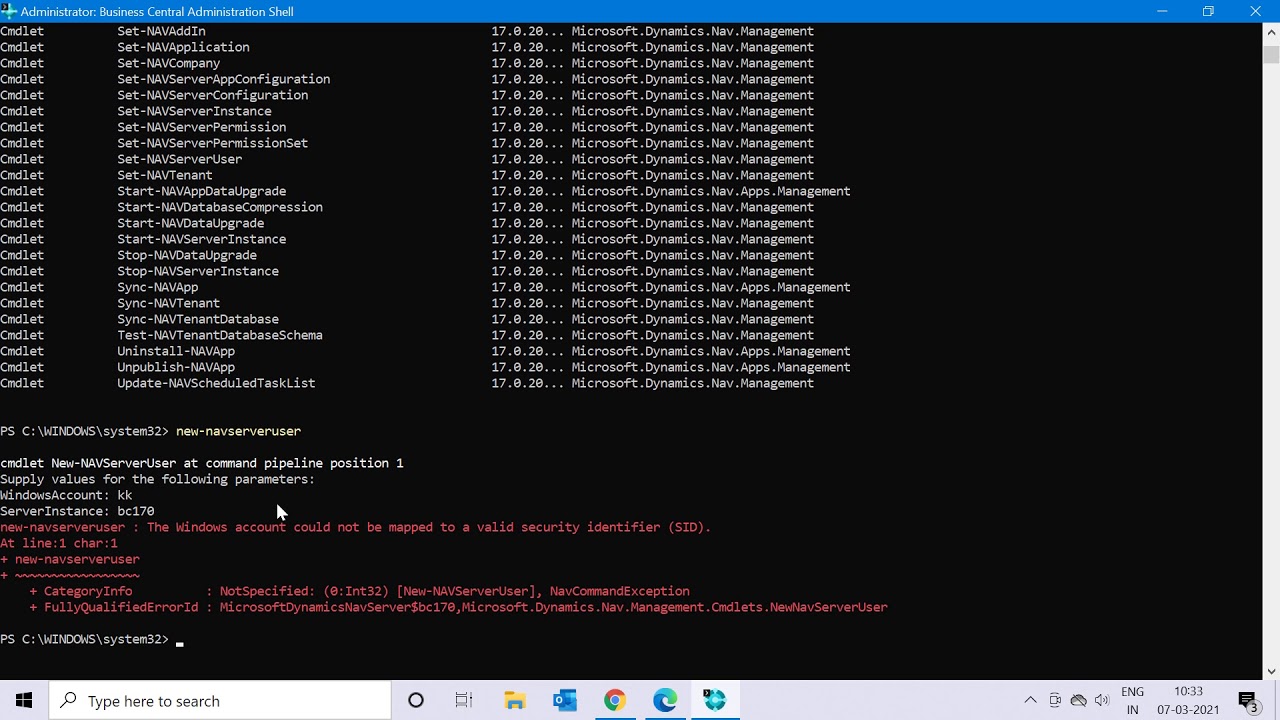Click the scrollbar down arrow
This screenshot has width=1280, height=720.
(1271, 672)
